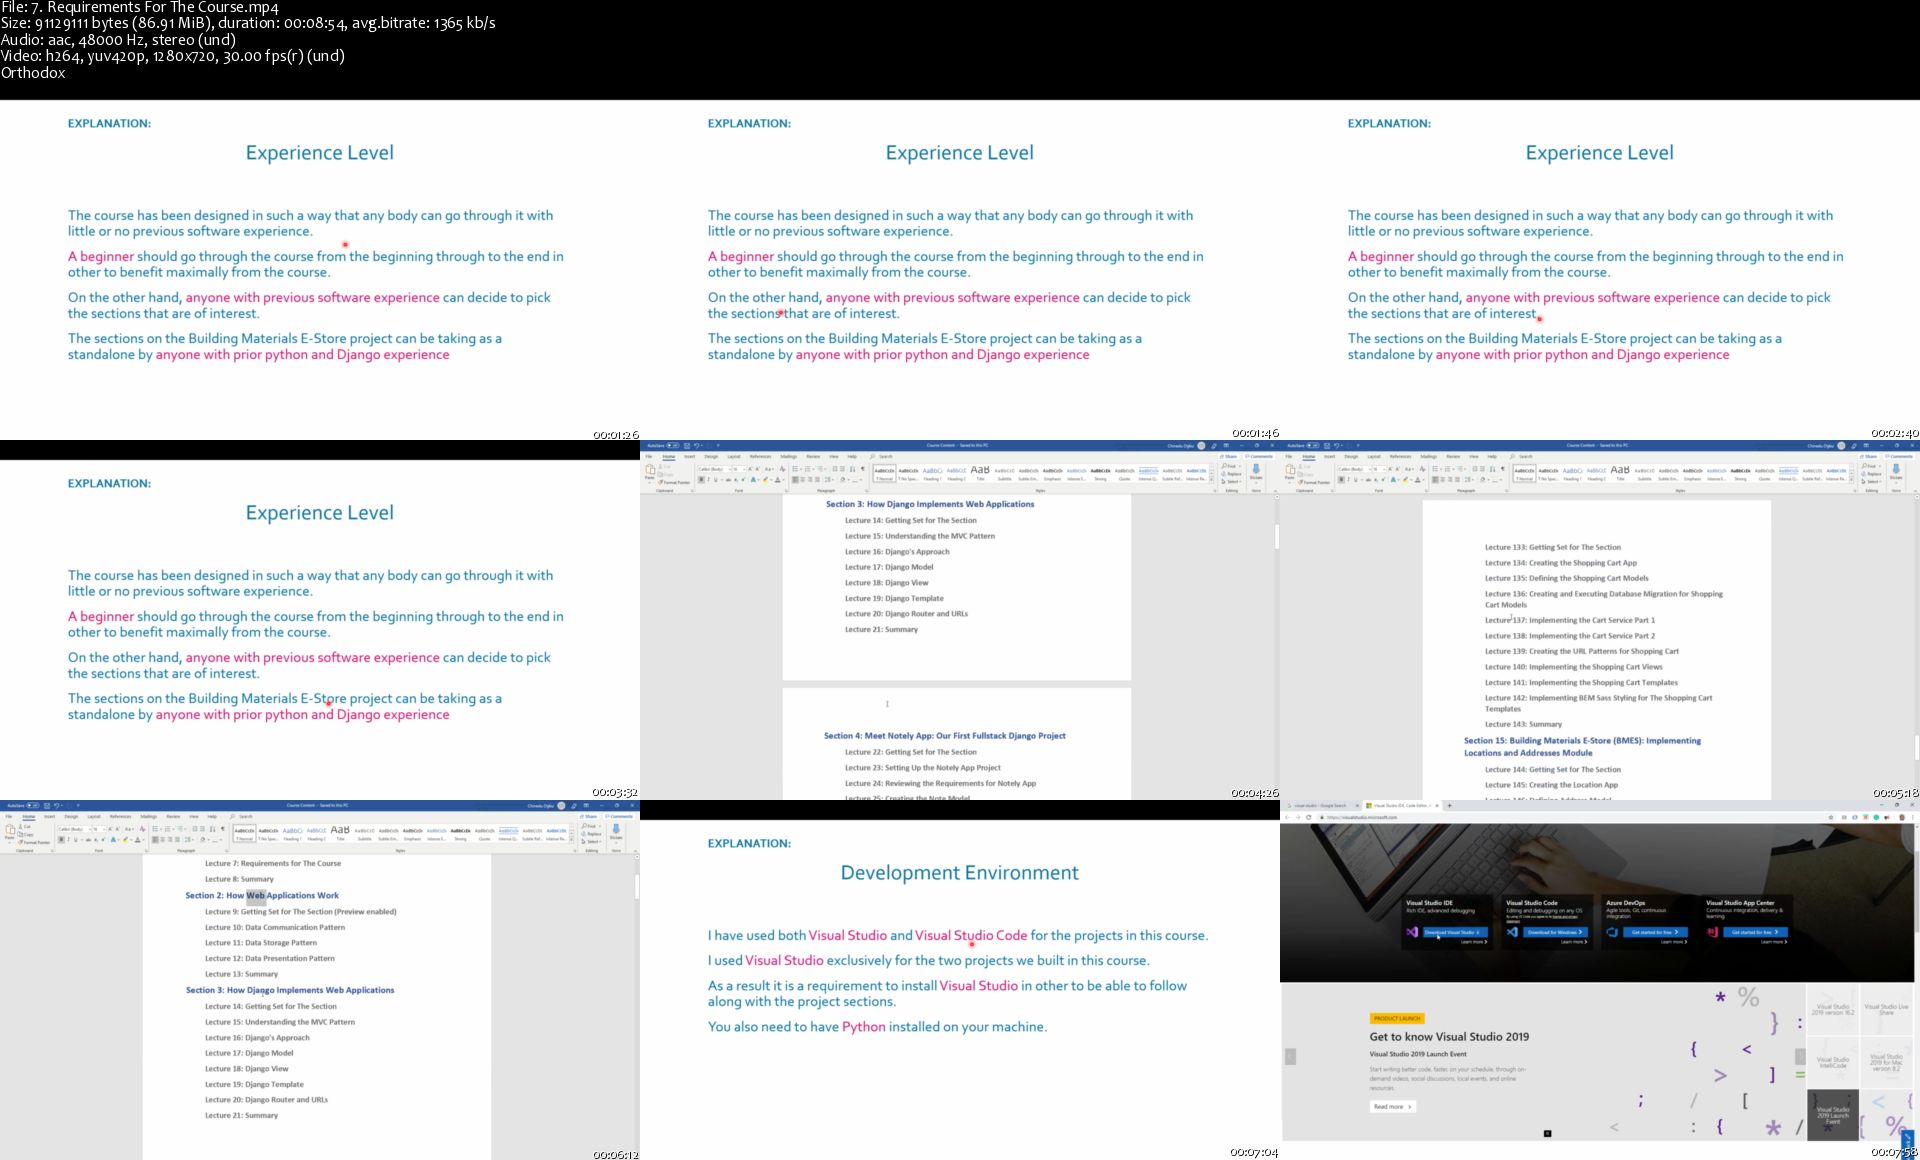Select Format Painter in the 00:06:12 Word ribbon
Screen dimensions: 1920x1160
tap(34, 842)
